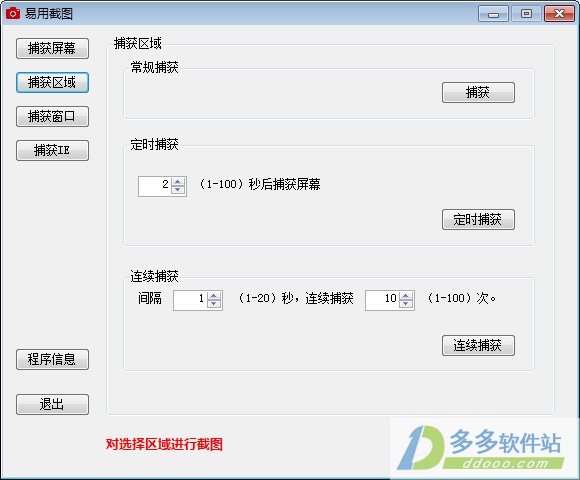Focus the timed delay seconds field

click(155, 186)
